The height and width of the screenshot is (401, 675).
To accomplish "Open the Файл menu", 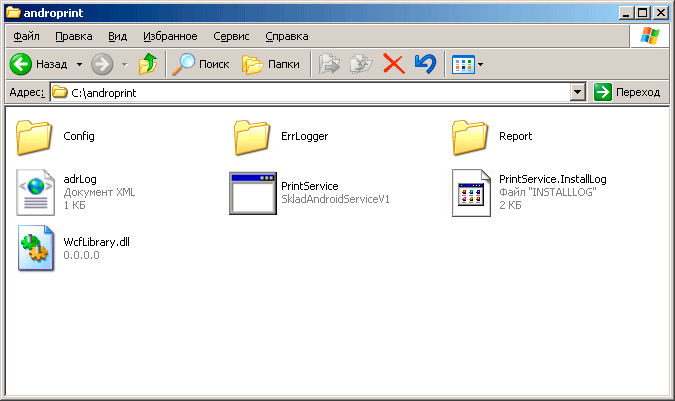I will pyautogui.click(x=27, y=36).
